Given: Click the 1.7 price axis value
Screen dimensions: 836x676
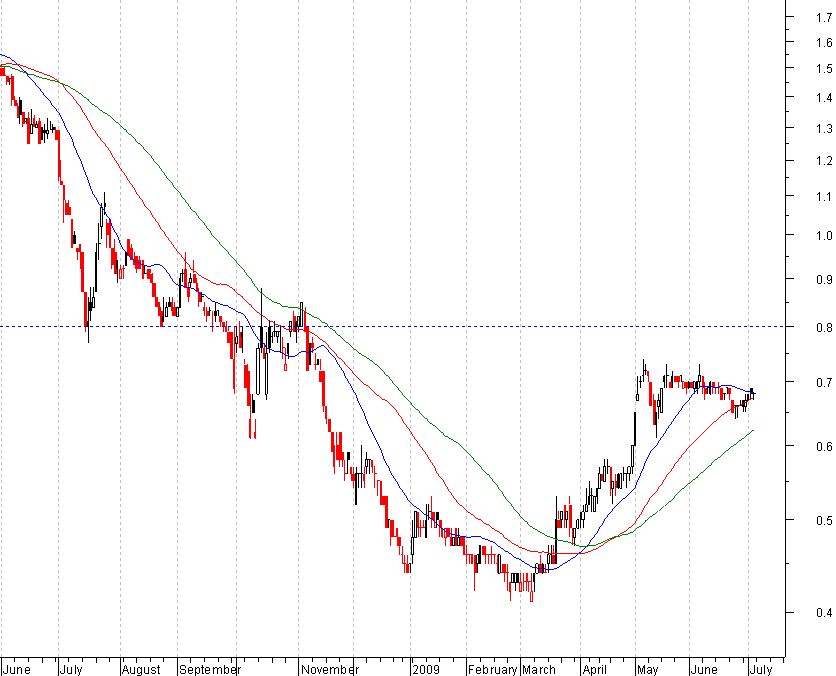Looking at the screenshot, I should coord(824,18).
